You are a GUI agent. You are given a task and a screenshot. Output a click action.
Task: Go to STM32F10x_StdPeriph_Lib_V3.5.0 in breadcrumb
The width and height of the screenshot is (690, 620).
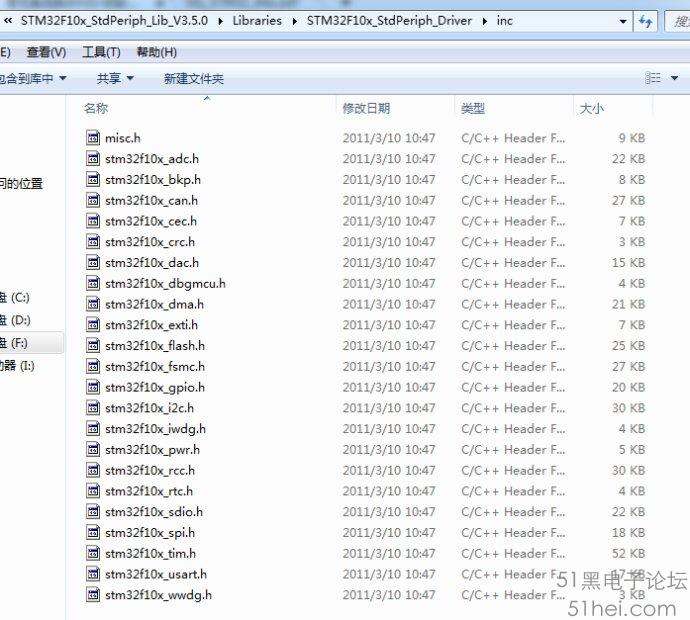click(114, 21)
